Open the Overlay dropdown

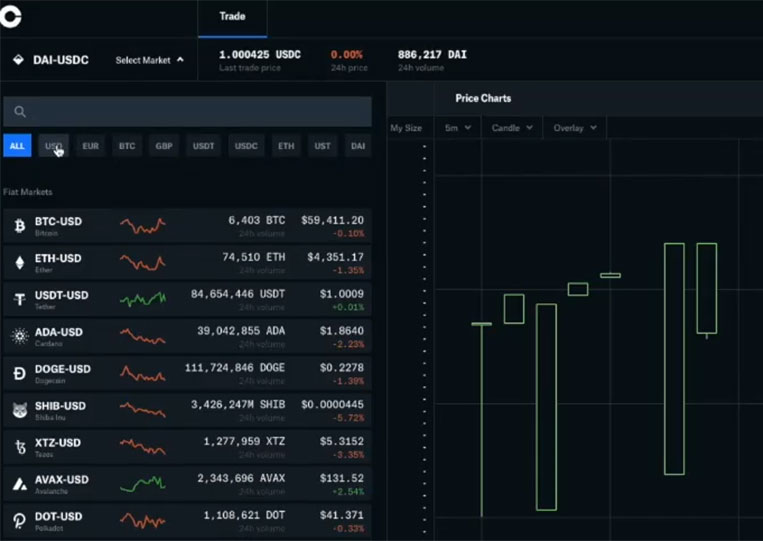[575, 128]
